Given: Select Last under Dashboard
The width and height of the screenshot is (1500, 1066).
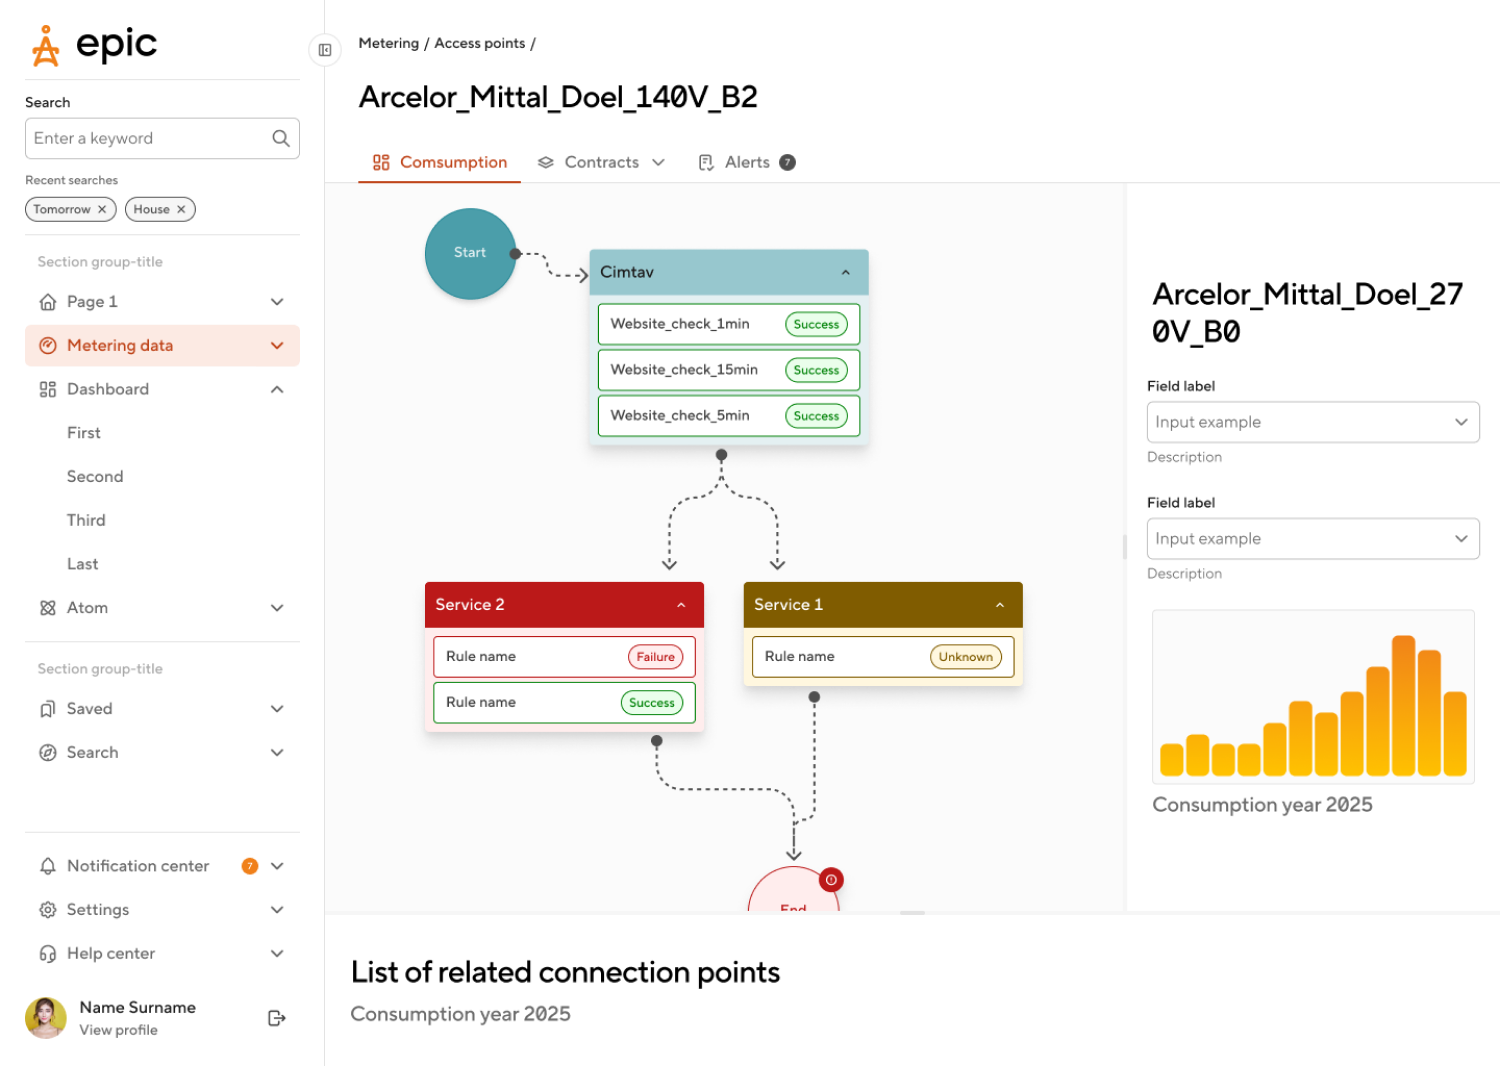Looking at the screenshot, I should point(83,565).
